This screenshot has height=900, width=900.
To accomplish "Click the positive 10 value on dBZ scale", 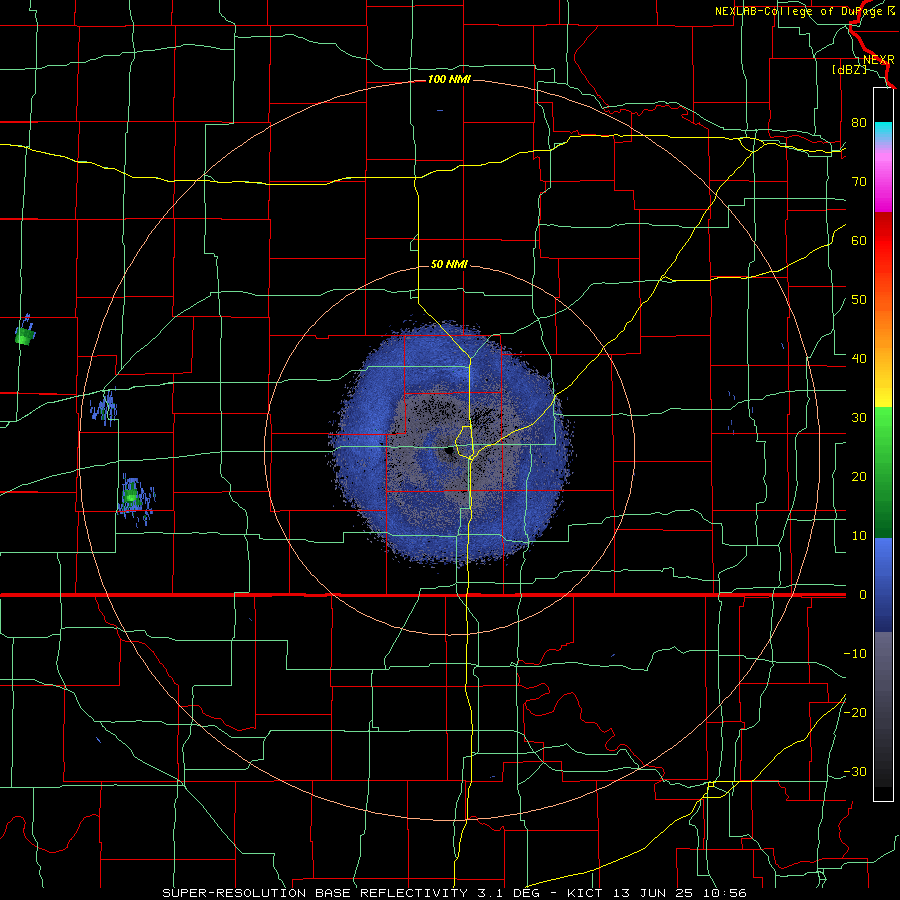I will pyautogui.click(x=859, y=536).
